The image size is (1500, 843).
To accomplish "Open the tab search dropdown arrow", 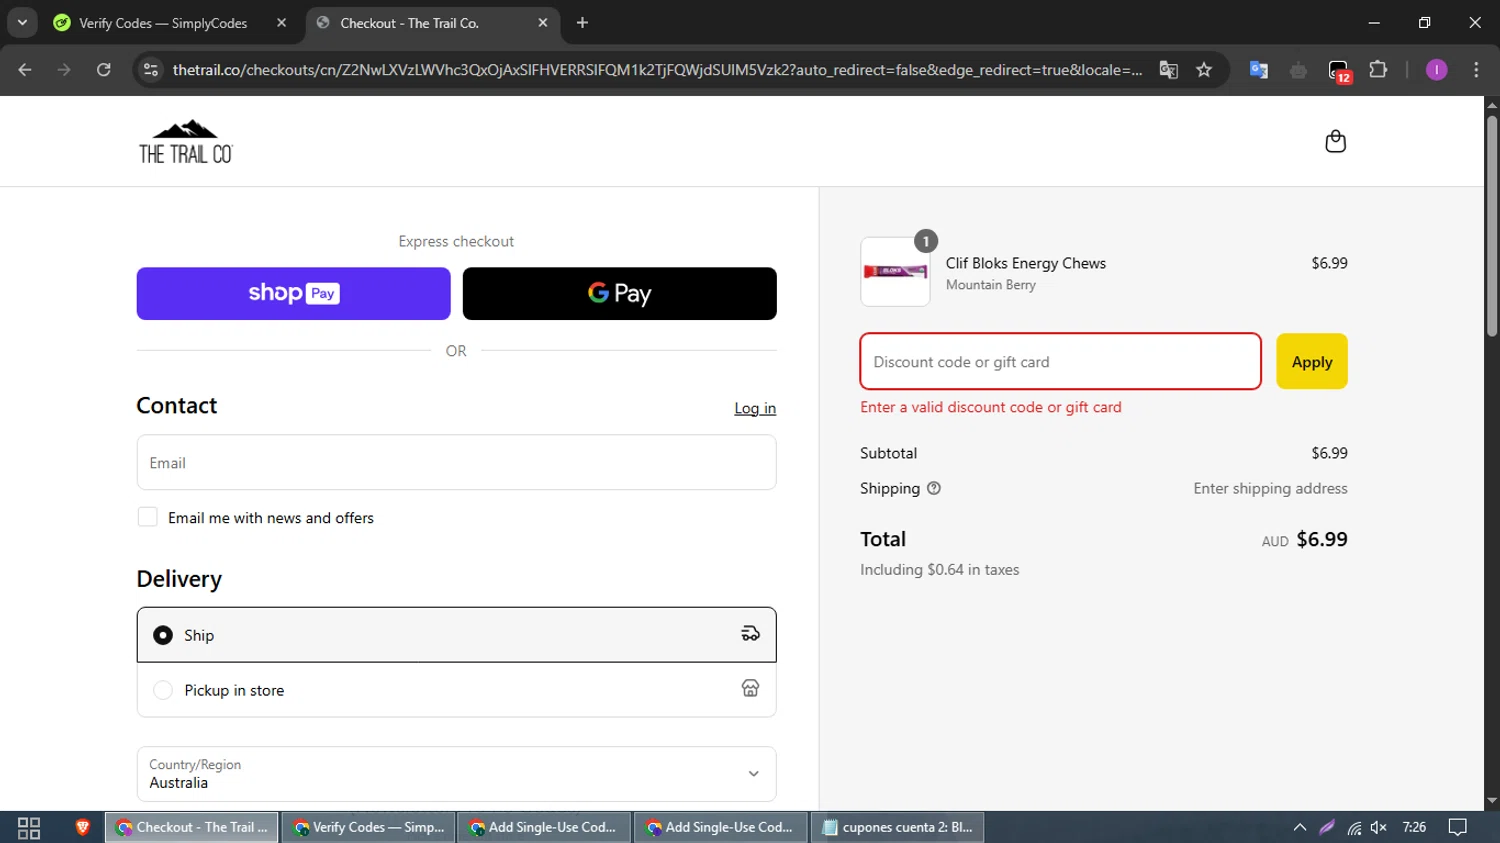I will point(22,23).
